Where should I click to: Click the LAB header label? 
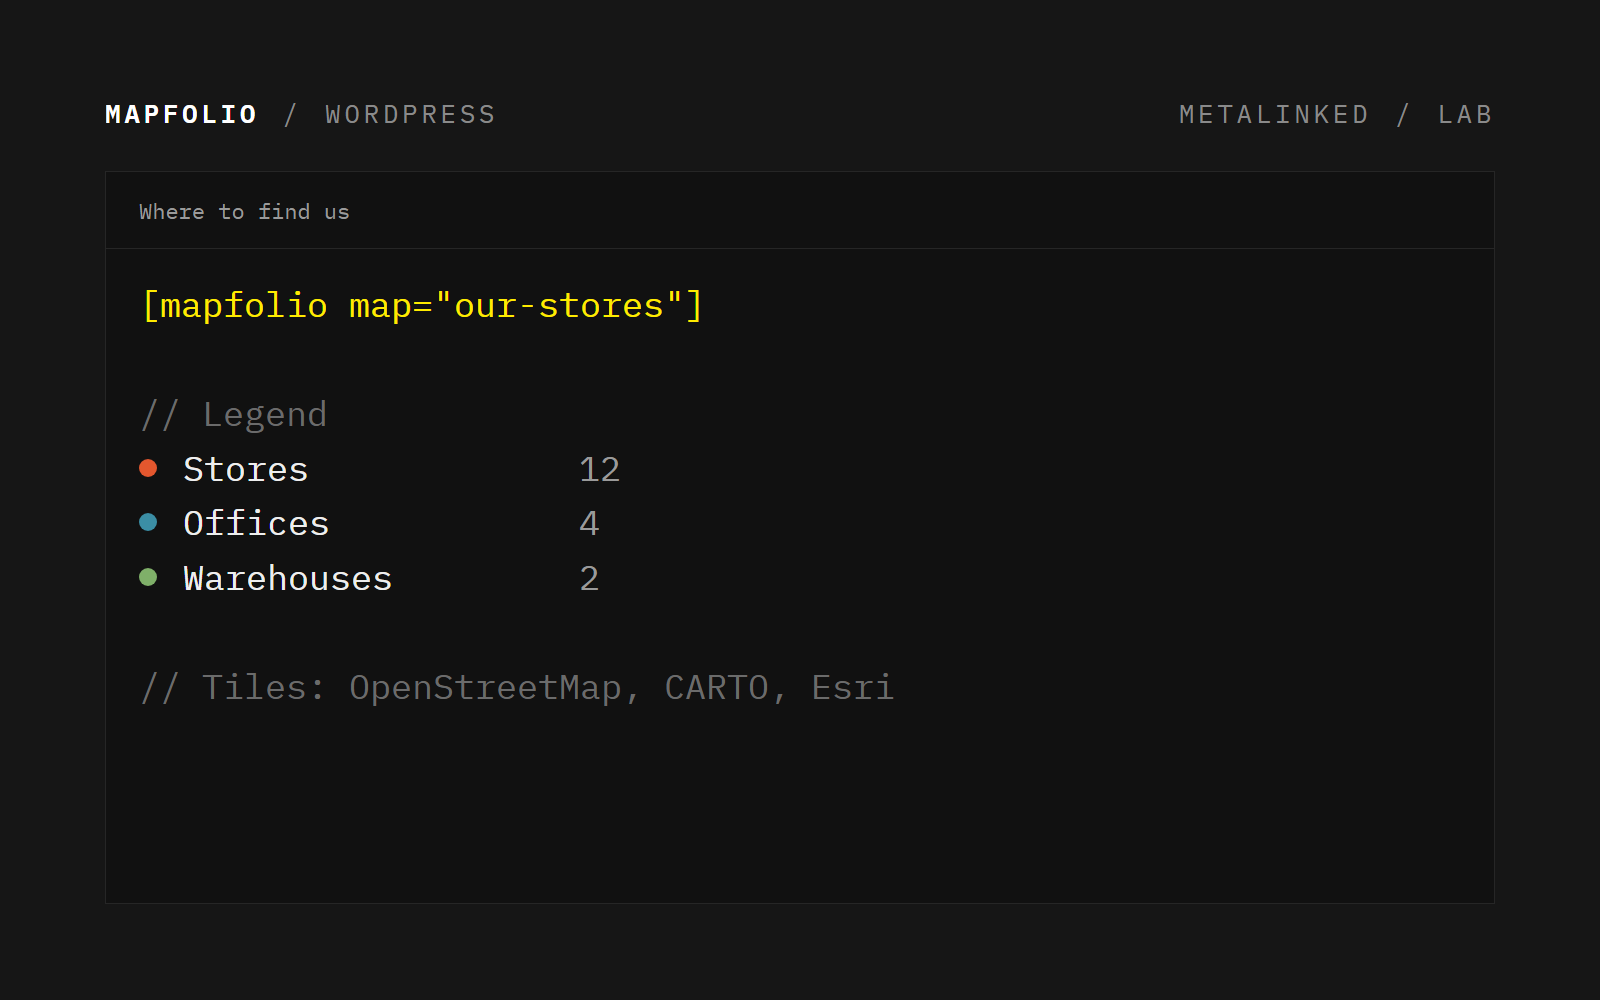click(x=1465, y=115)
